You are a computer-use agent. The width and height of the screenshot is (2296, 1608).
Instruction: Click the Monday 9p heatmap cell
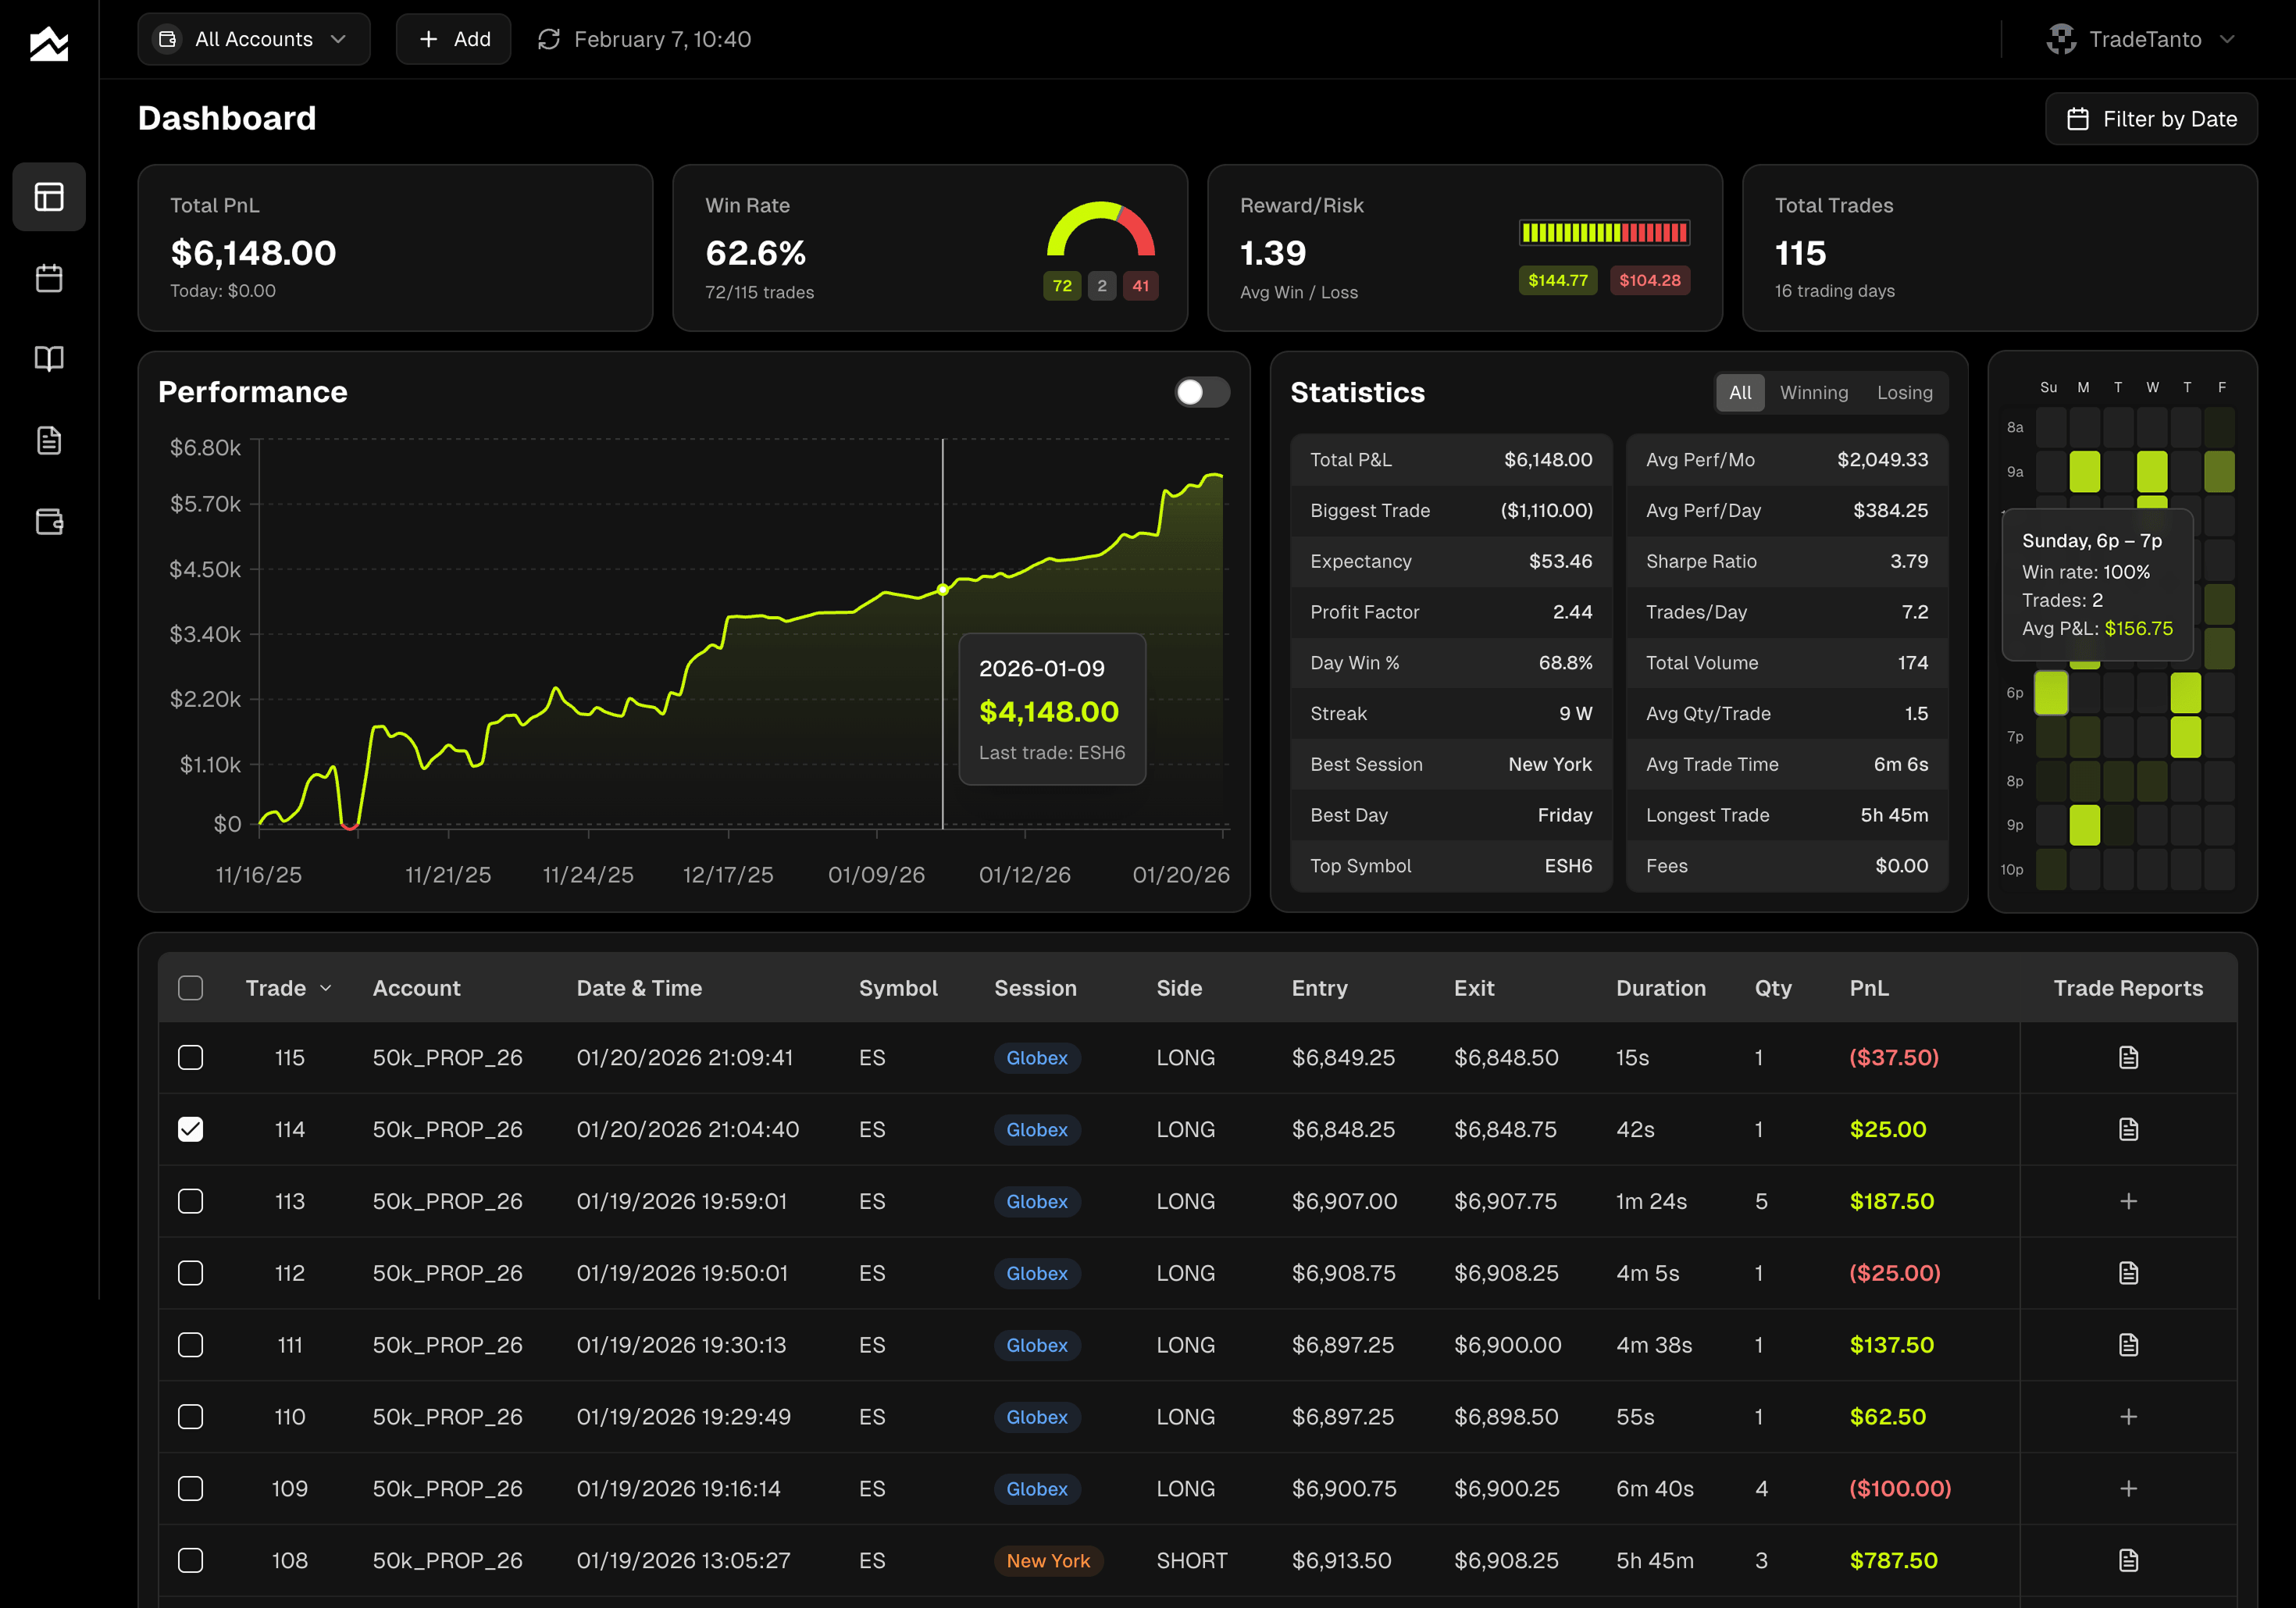coord(2084,825)
